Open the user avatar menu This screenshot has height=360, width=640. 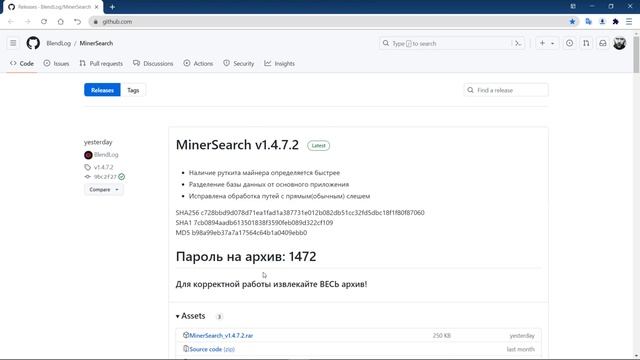click(x=620, y=43)
